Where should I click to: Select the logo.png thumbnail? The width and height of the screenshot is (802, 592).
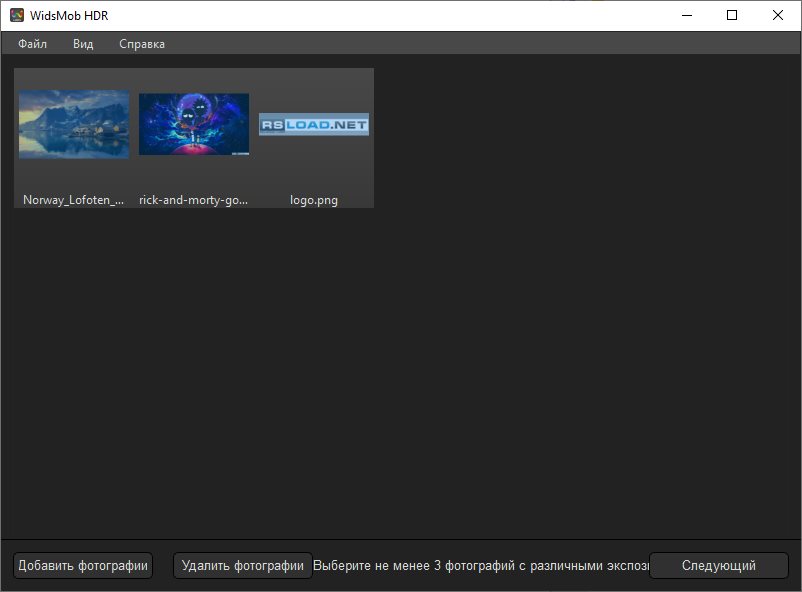click(314, 124)
